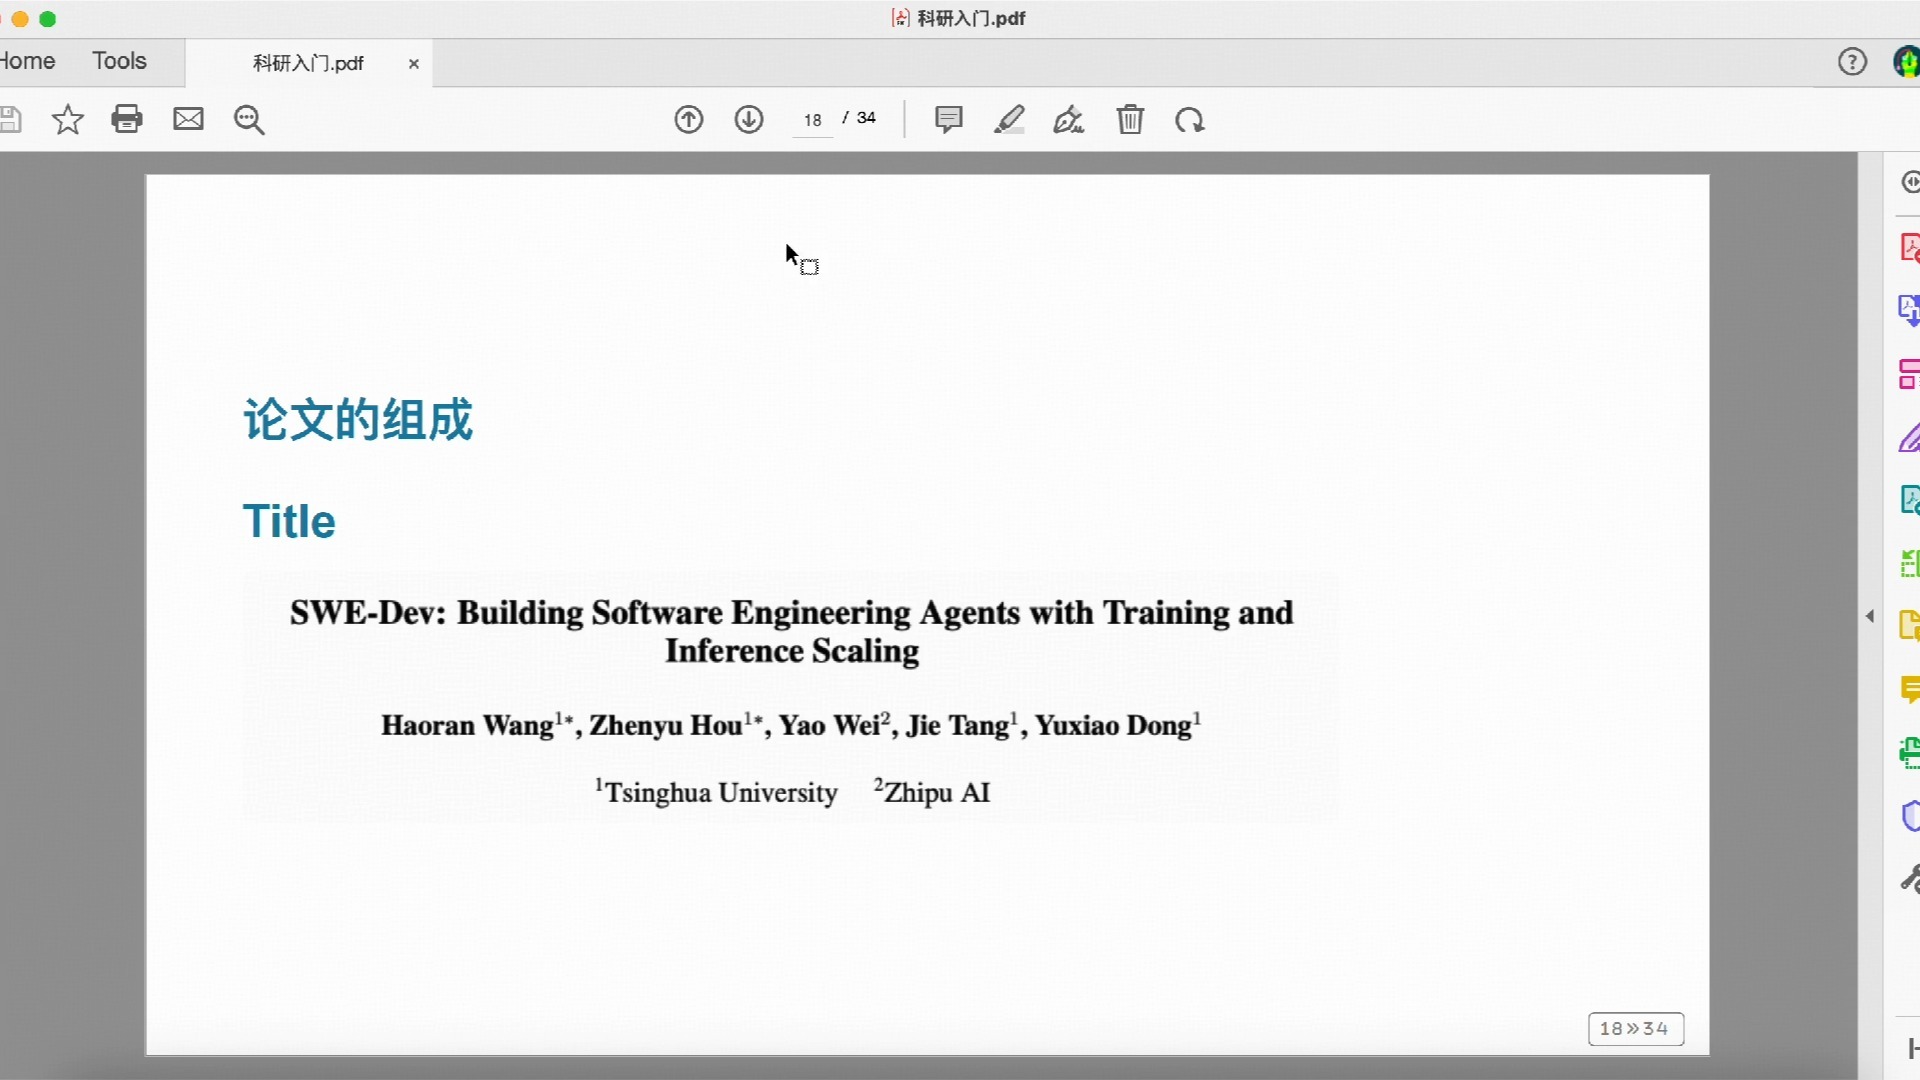The width and height of the screenshot is (1920, 1080).
Task: Click the author name Haoran Wang
Action: [x=467, y=726]
